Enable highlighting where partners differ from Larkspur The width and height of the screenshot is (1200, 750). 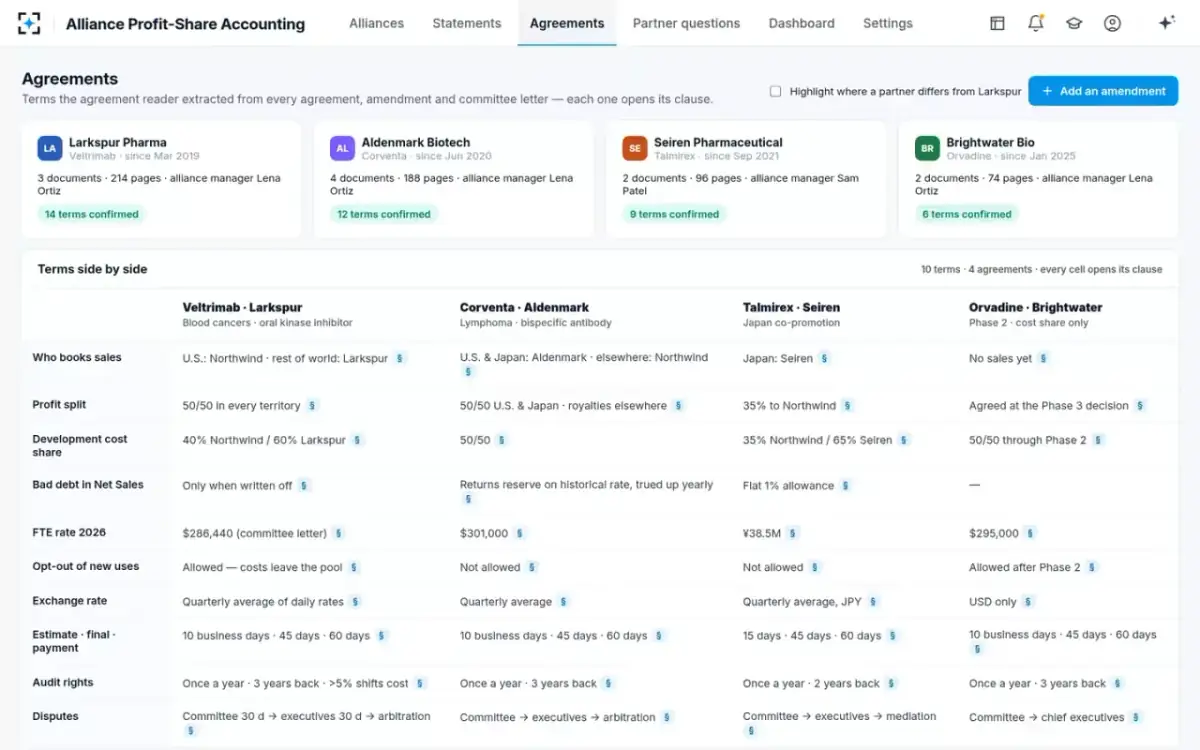point(775,91)
